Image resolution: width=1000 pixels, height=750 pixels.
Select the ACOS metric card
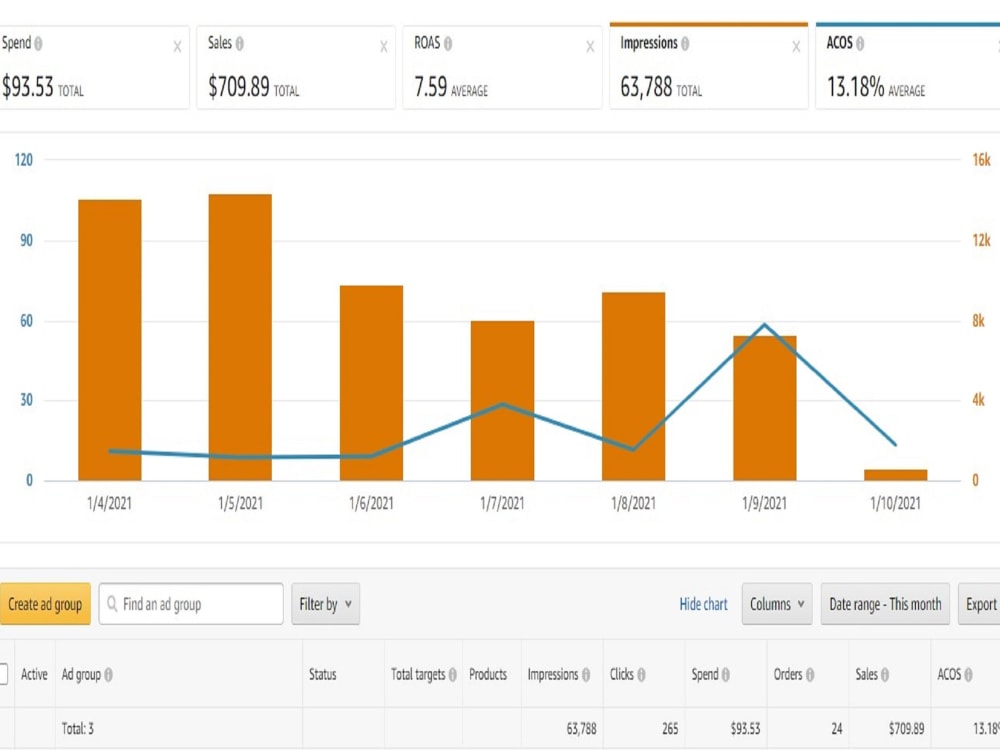click(908, 66)
